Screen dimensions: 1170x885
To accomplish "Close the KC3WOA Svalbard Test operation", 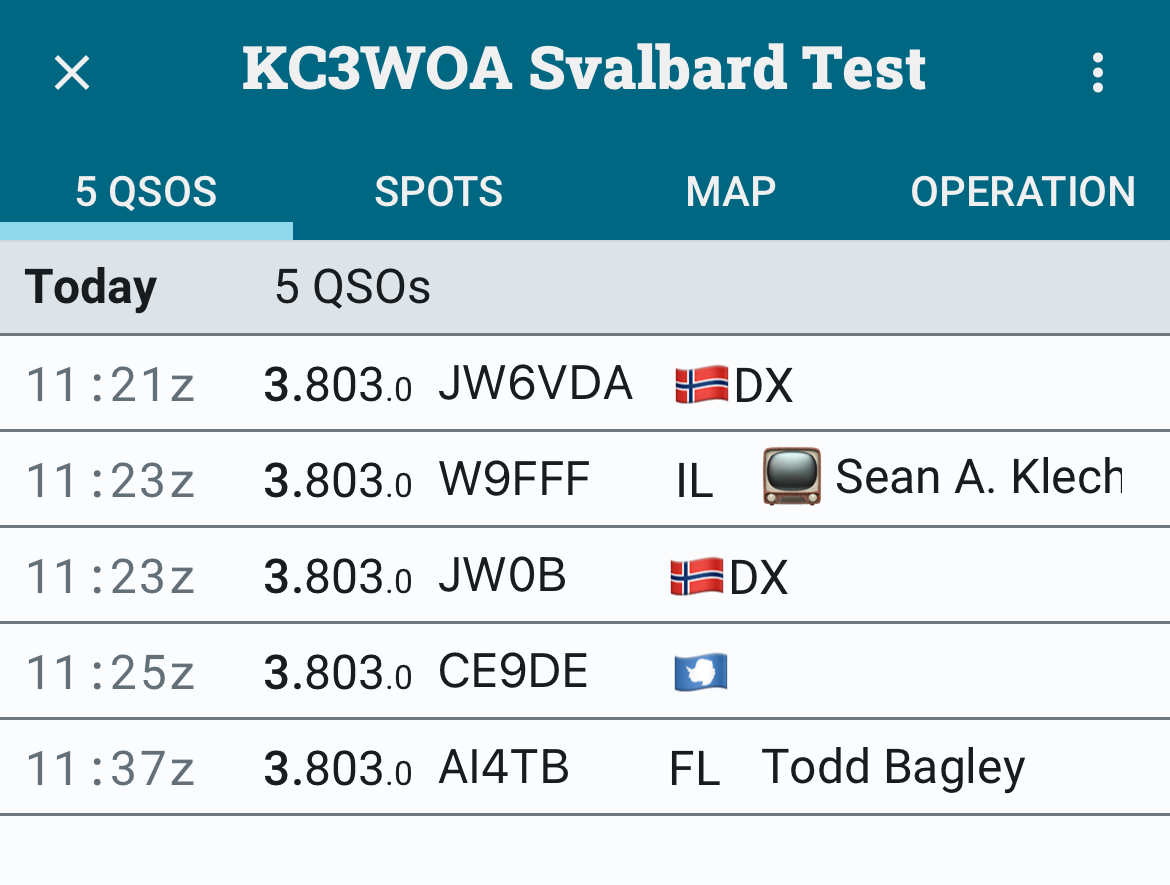I will coord(72,72).
